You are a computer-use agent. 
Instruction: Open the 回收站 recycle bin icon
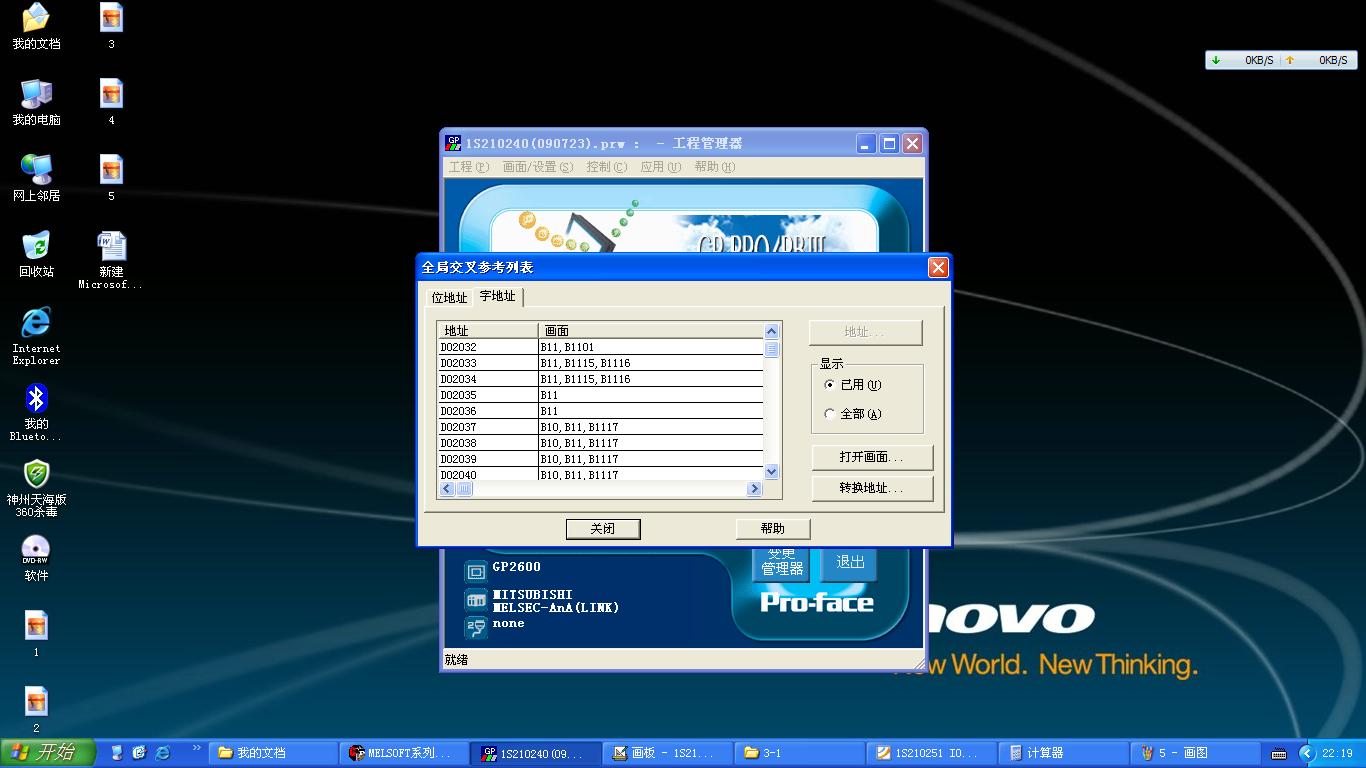coord(36,247)
